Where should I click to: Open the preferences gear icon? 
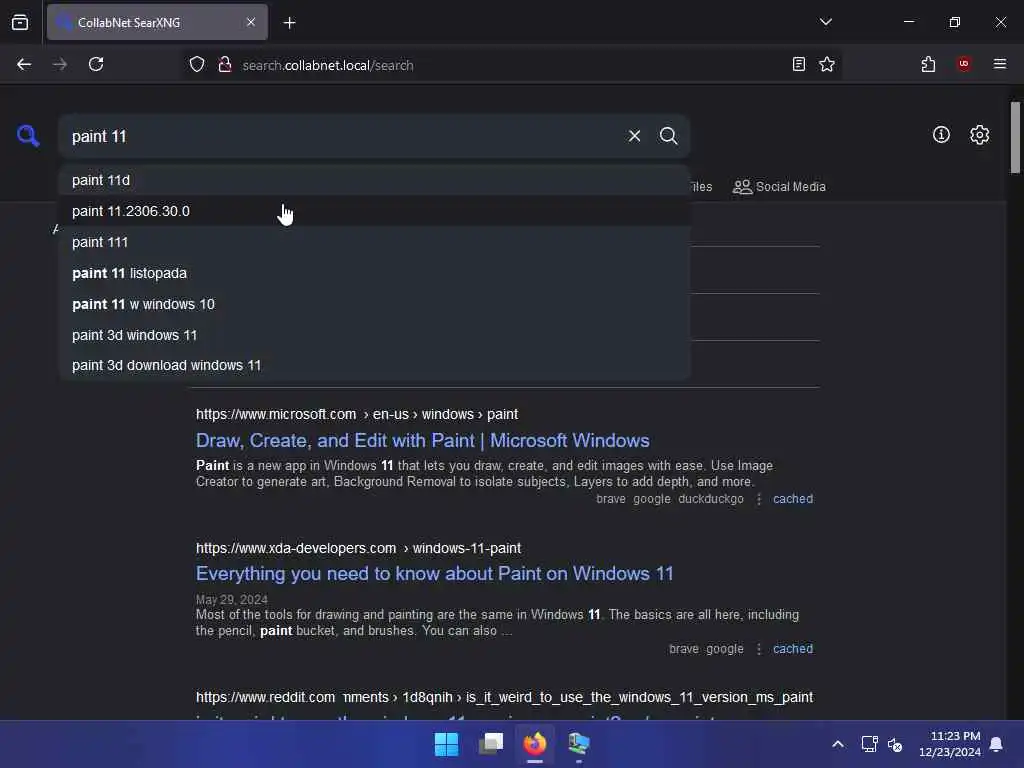click(x=979, y=135)
